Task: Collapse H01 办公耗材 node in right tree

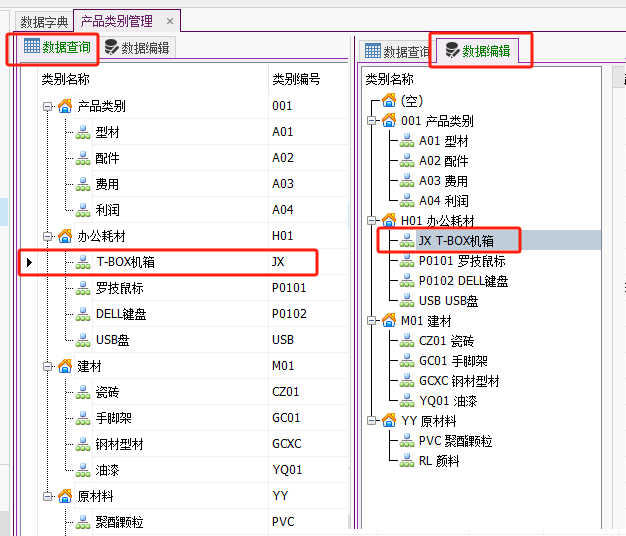Action: (372, 220)
